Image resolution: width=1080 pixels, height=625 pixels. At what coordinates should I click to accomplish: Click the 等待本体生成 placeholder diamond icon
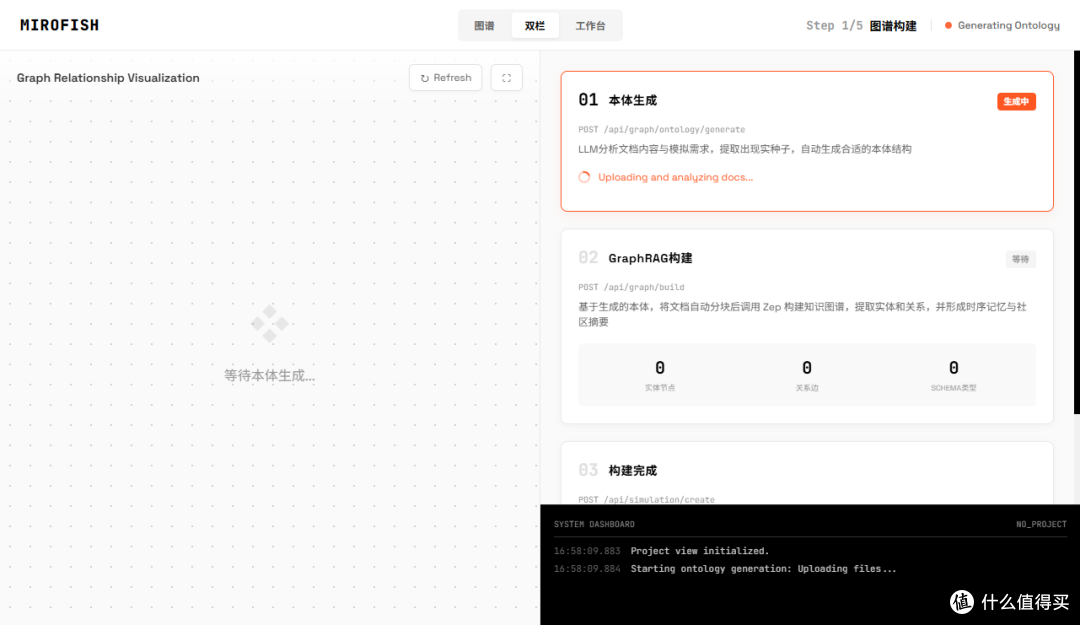[x=269, y=323]
